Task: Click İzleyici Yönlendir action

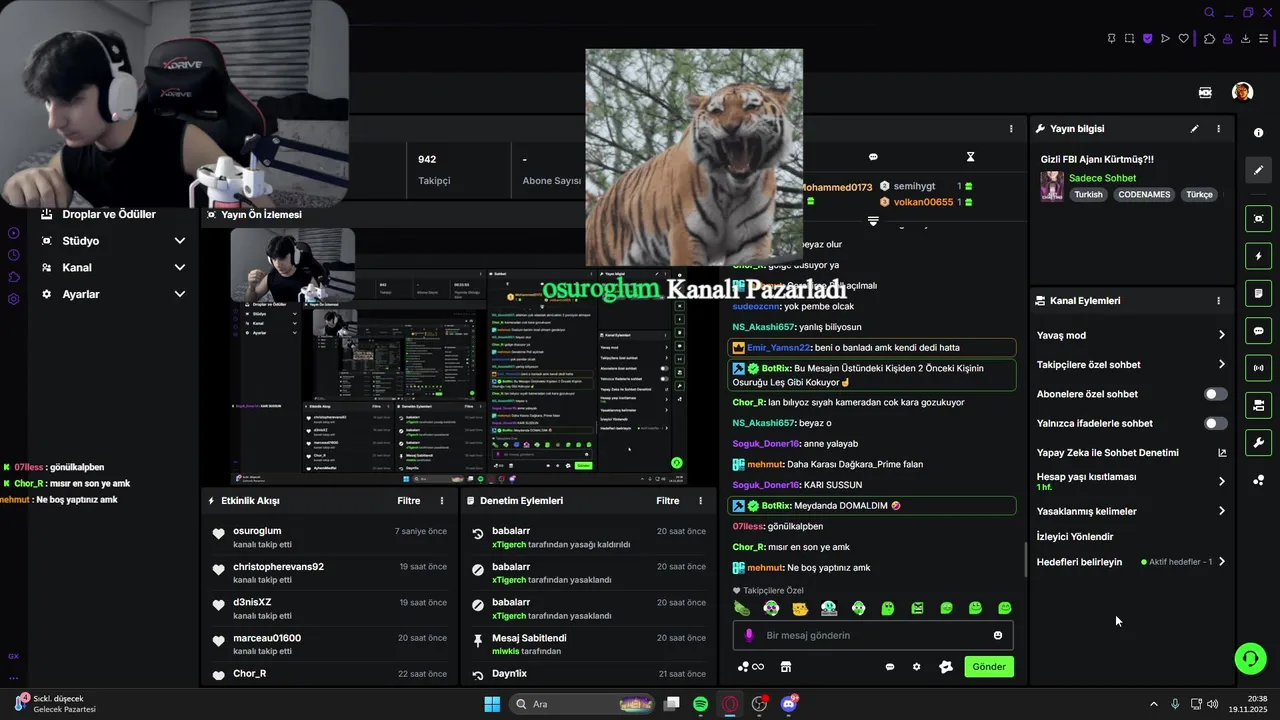Action: (x=1075, y=537)
